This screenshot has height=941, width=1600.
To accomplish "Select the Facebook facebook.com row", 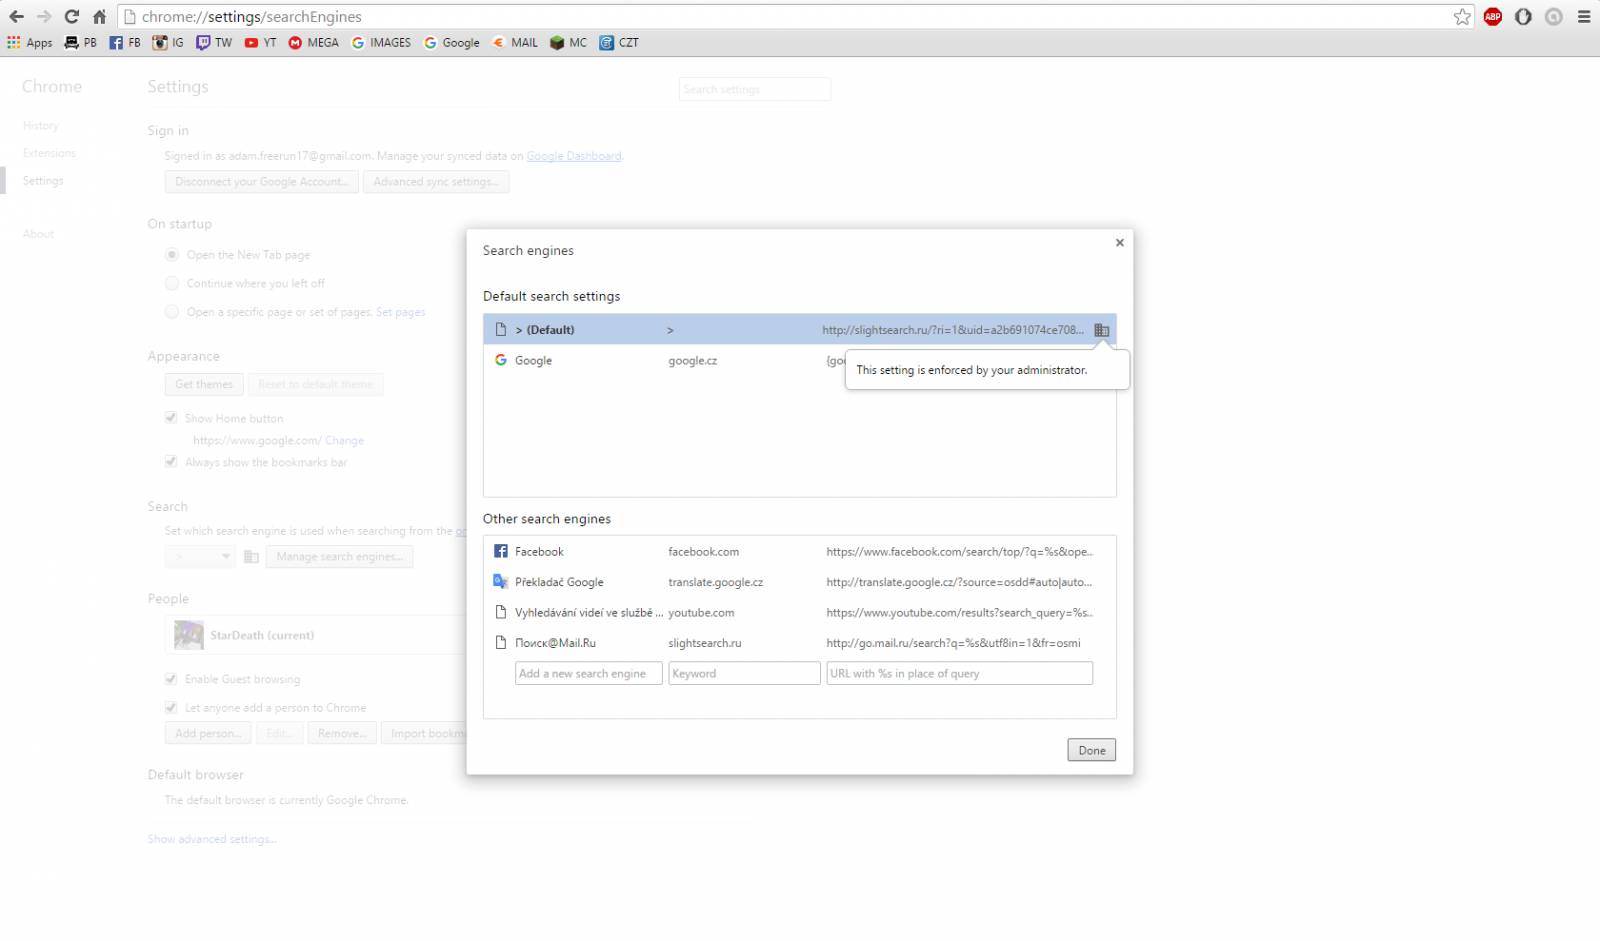I will pos(799,551).
